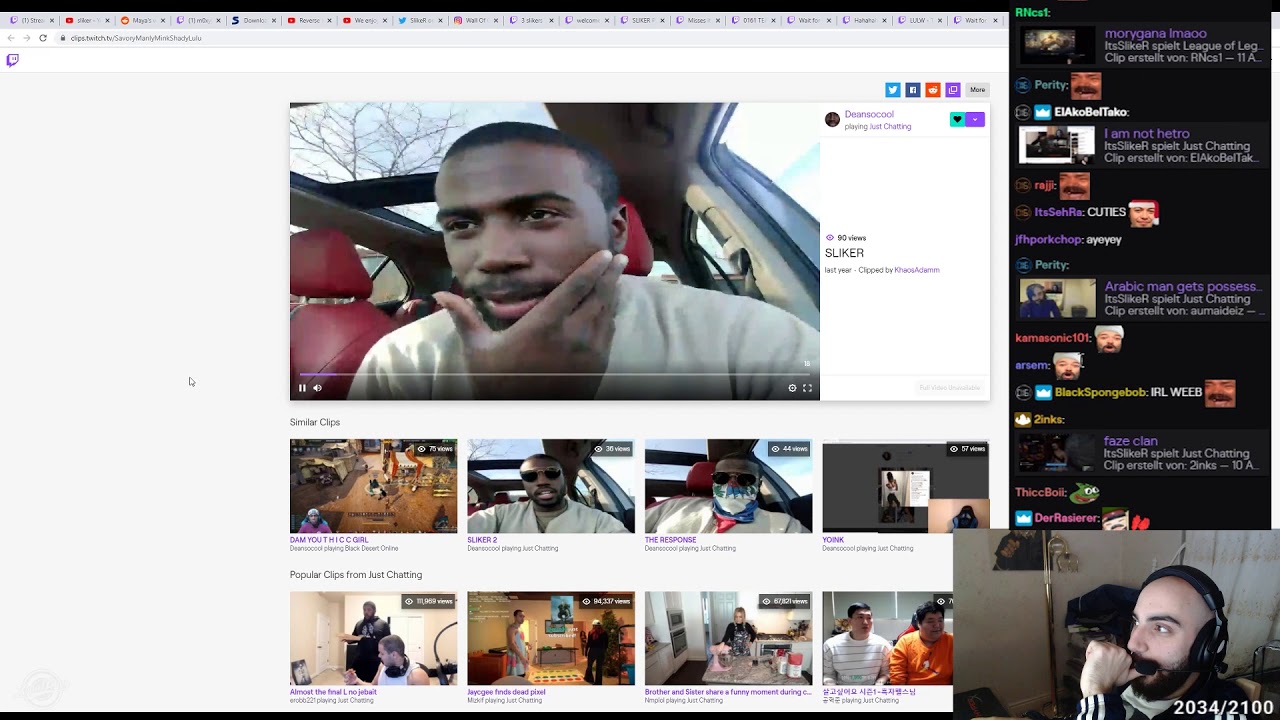Open the Korean-titled clip with two men
The width and height of the screenshot is (1280, 720).
(x=887, y=638)
